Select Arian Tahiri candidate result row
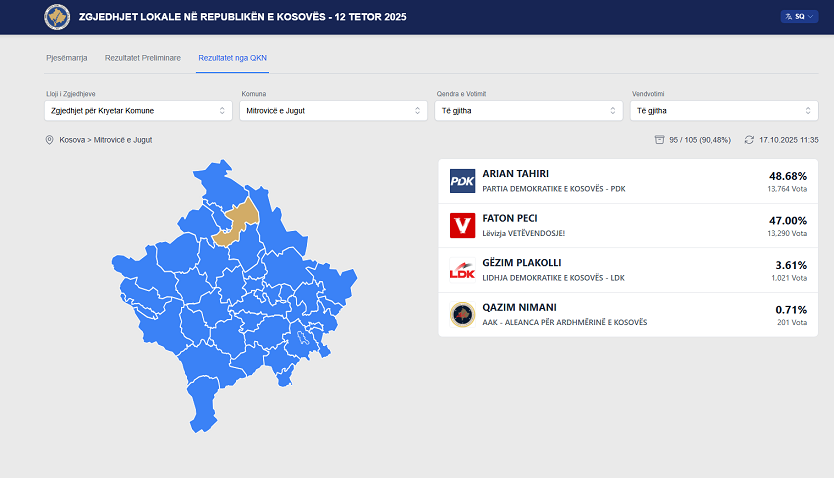Viewport: 834px width, 478px height. [627, 181]
